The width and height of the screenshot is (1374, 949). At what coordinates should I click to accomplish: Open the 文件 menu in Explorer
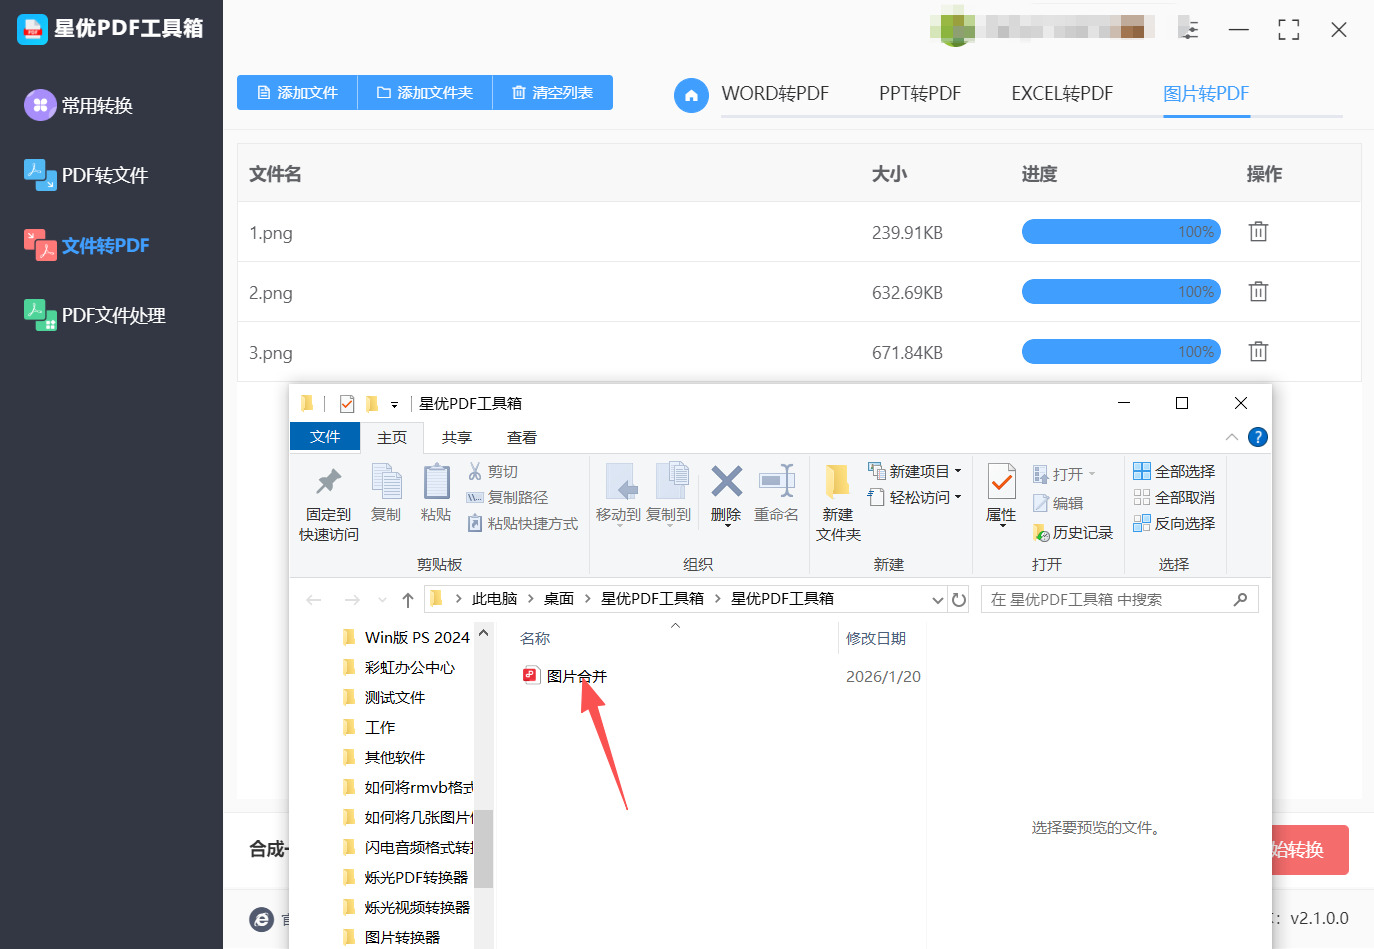pyautogui.click(x=325, y=437)
